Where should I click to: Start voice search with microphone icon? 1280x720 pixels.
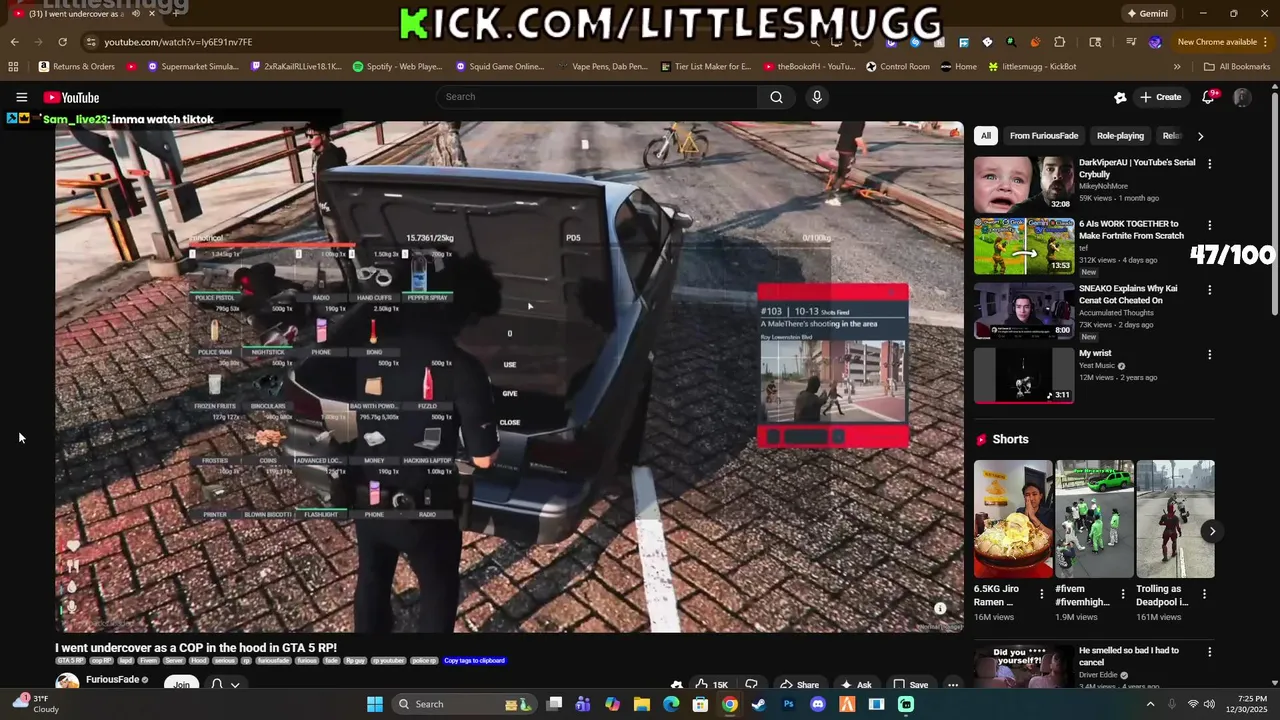pos(817,97)
